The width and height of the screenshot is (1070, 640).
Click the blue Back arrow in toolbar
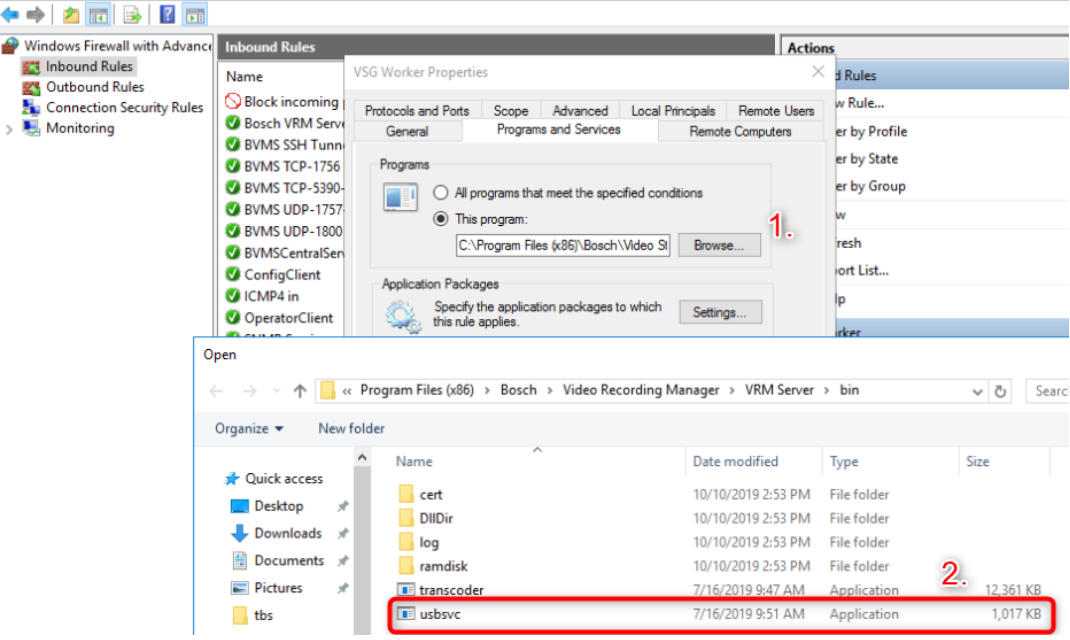[11, 14]
